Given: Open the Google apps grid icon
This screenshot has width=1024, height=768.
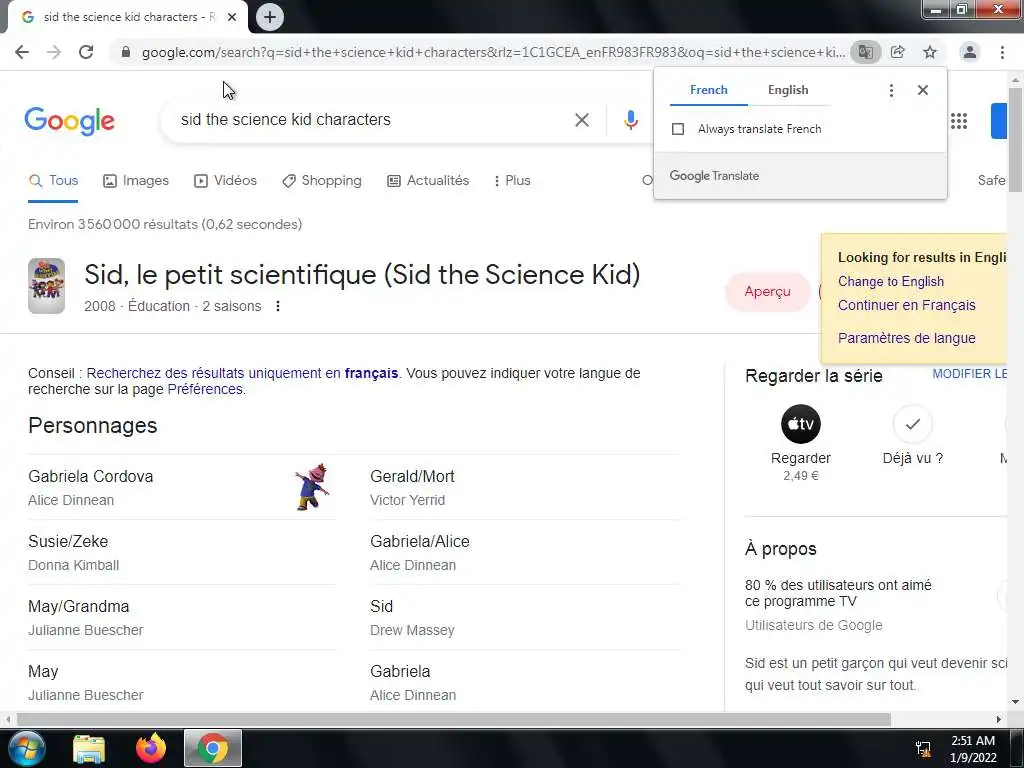Looking at the screenshot, I should (959, 121).
